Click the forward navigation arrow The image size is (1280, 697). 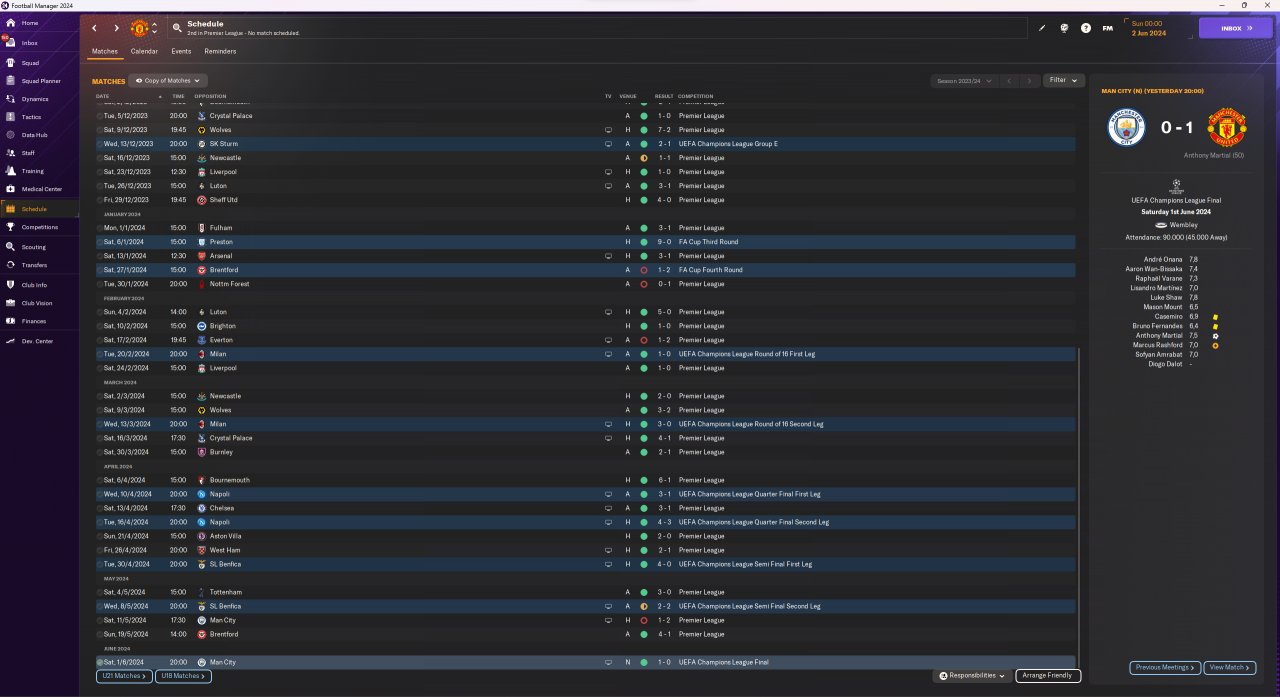[116, 28]
